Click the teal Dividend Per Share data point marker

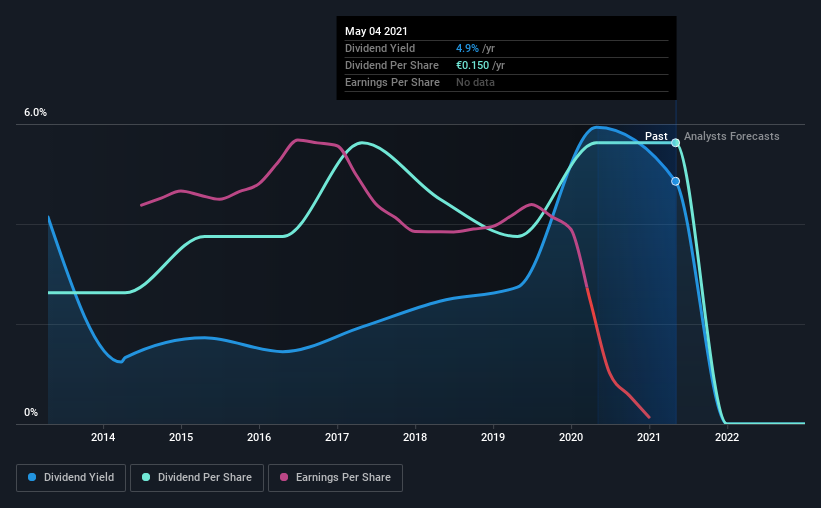(x=675, y=143)
